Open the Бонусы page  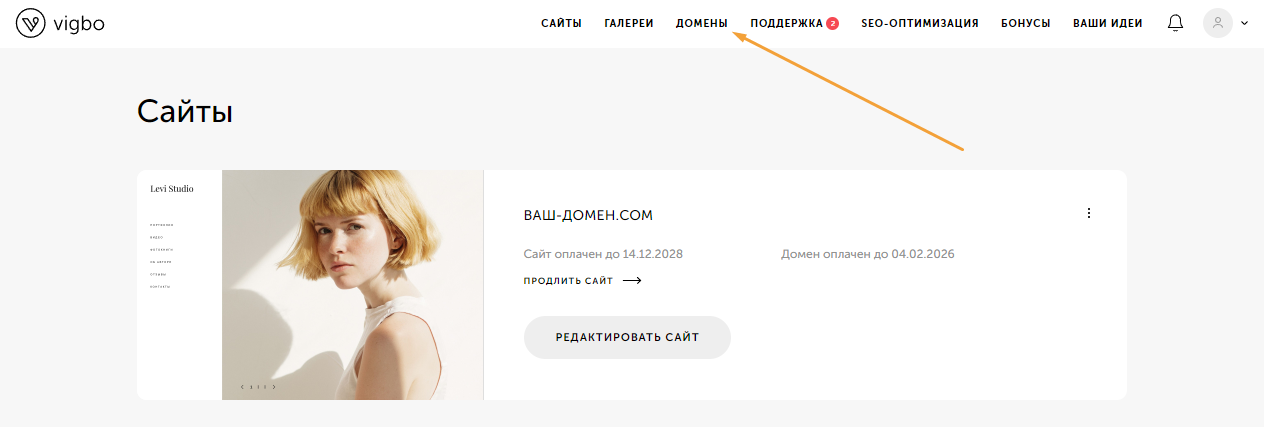click(1025, 23)
